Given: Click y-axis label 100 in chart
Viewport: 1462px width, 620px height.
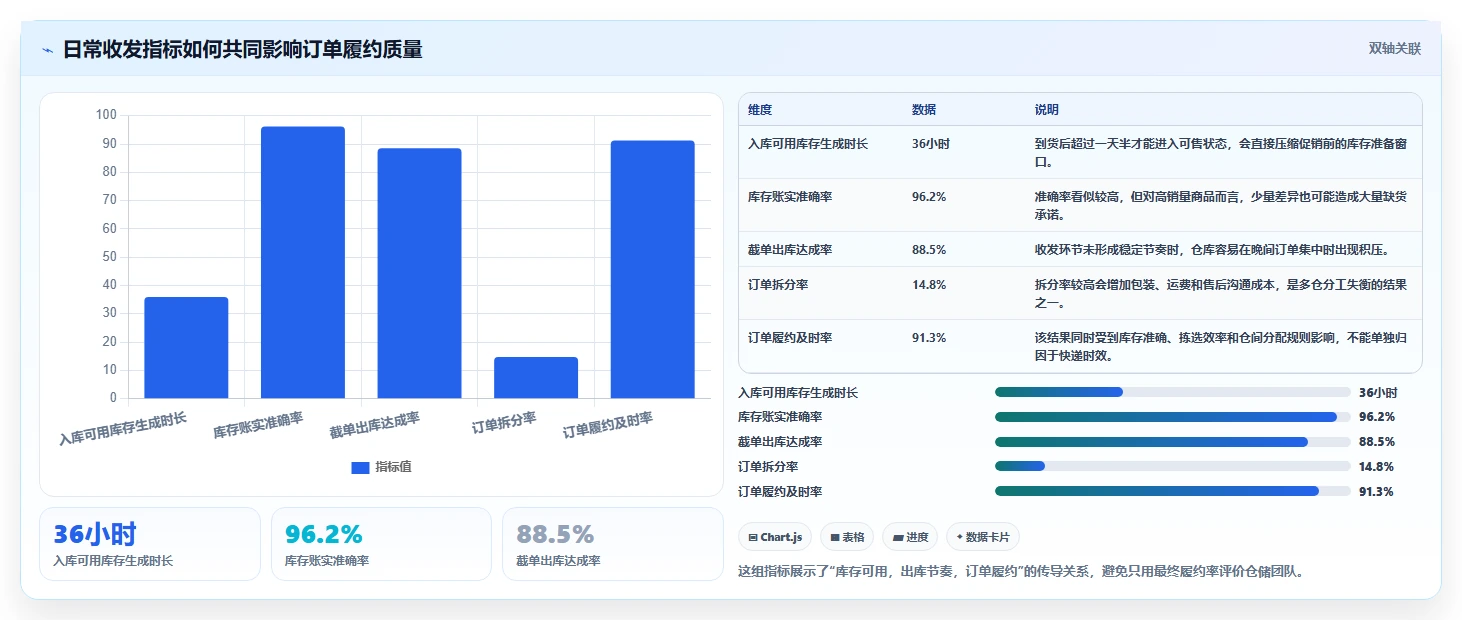Looking at the screenshot, I should 107,115.
